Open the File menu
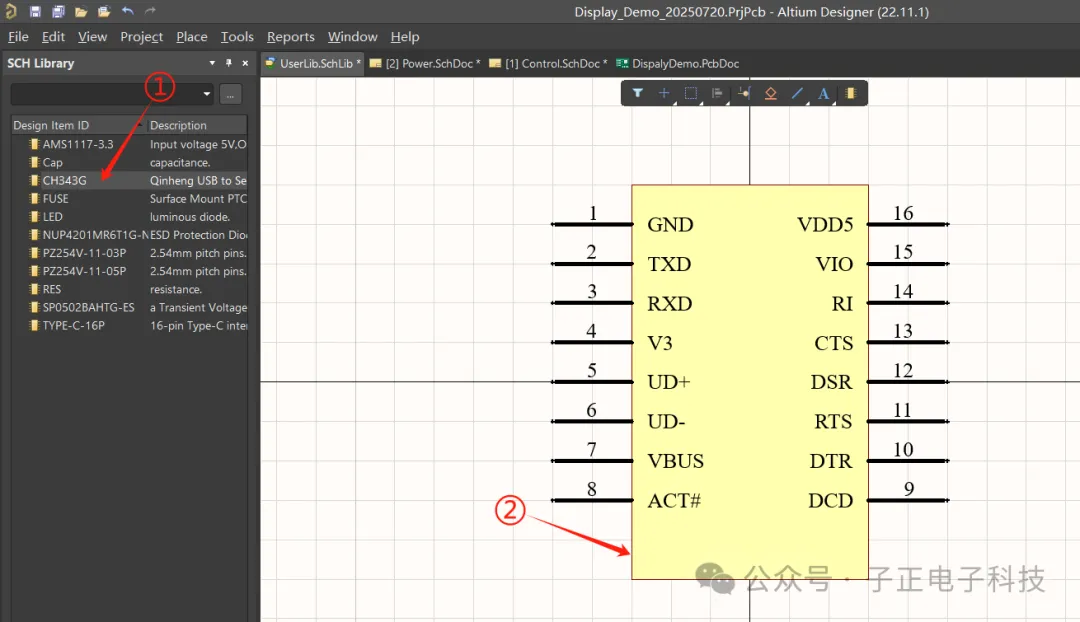The height and width of the screenshot is (622, 1080). click(x=18, y=37)
